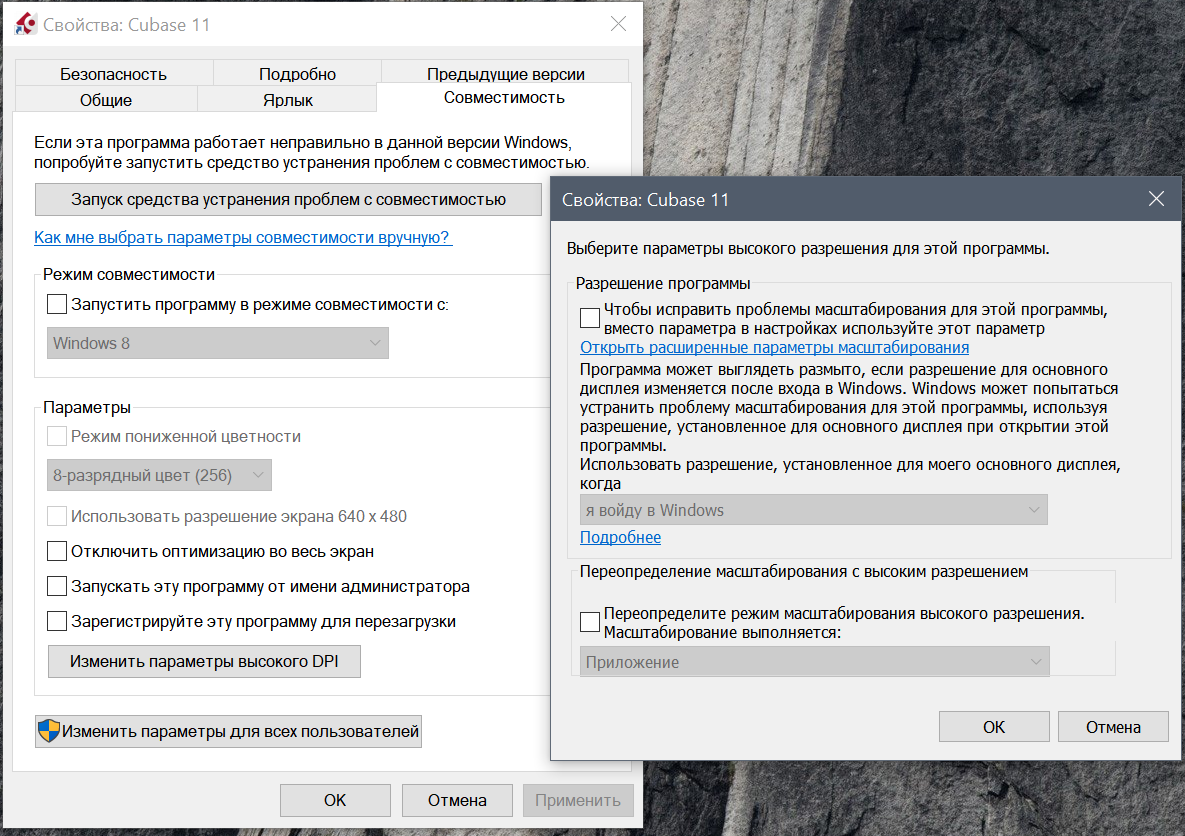Check the high DPI scaling override checkbox

tap(590, 622)
